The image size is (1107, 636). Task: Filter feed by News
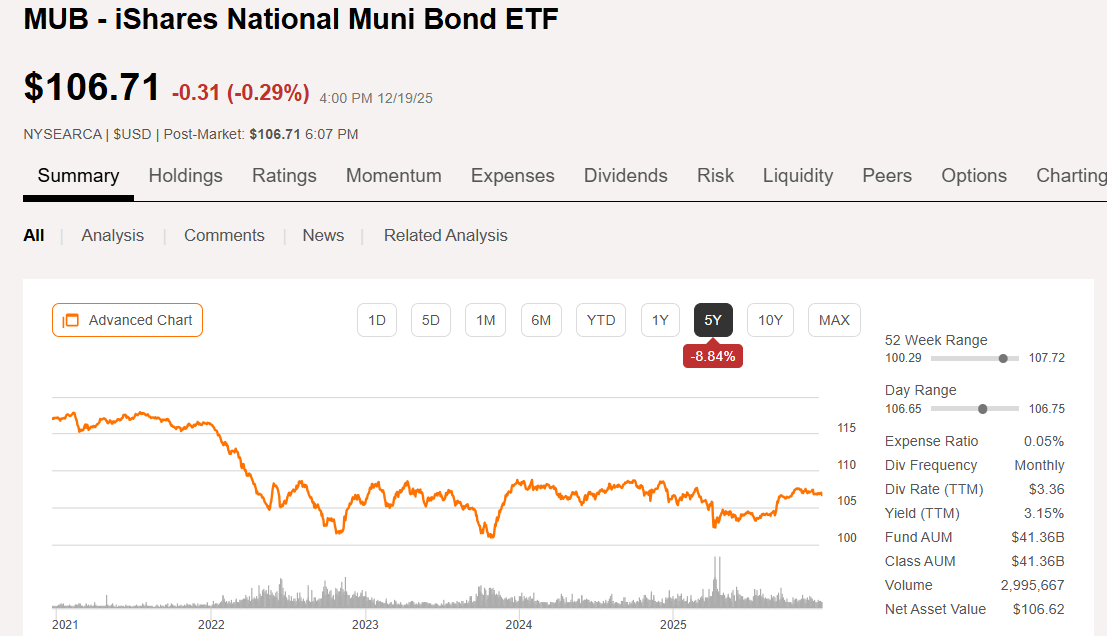pos(323,236)
